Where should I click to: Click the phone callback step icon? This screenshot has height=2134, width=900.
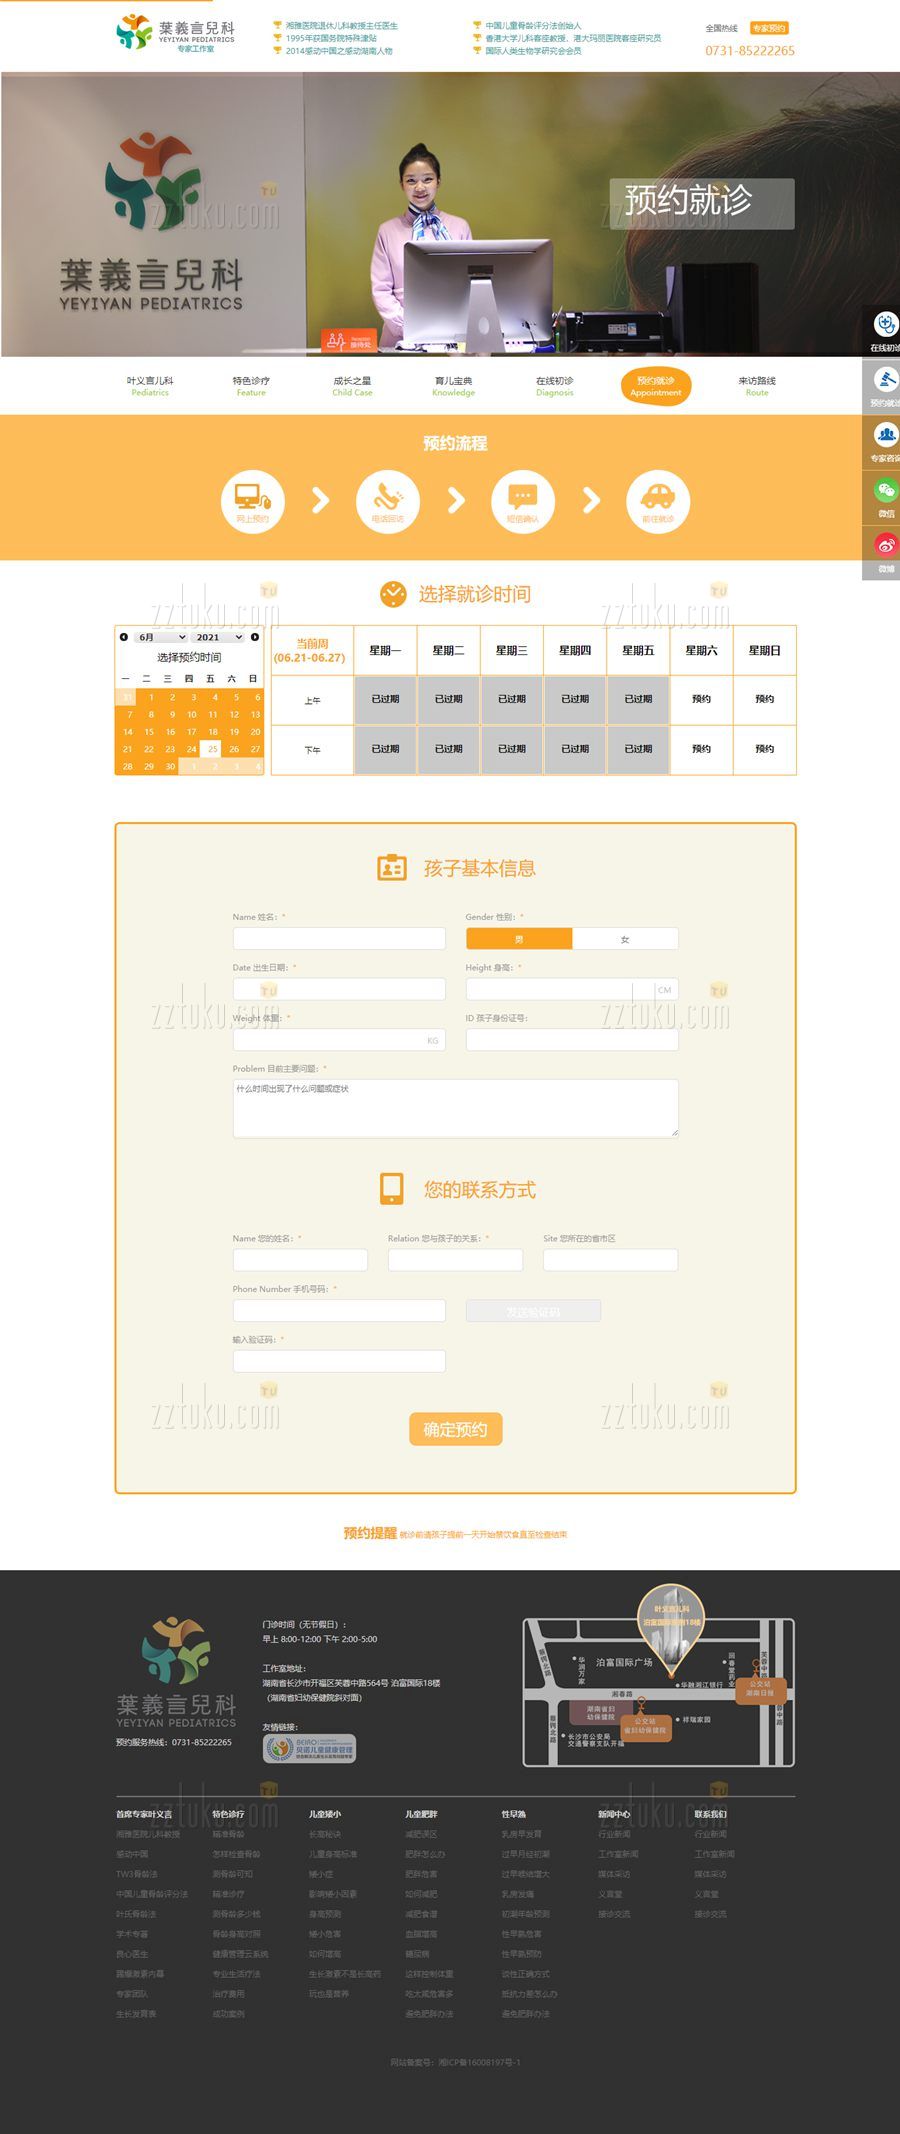click(388, 500)
